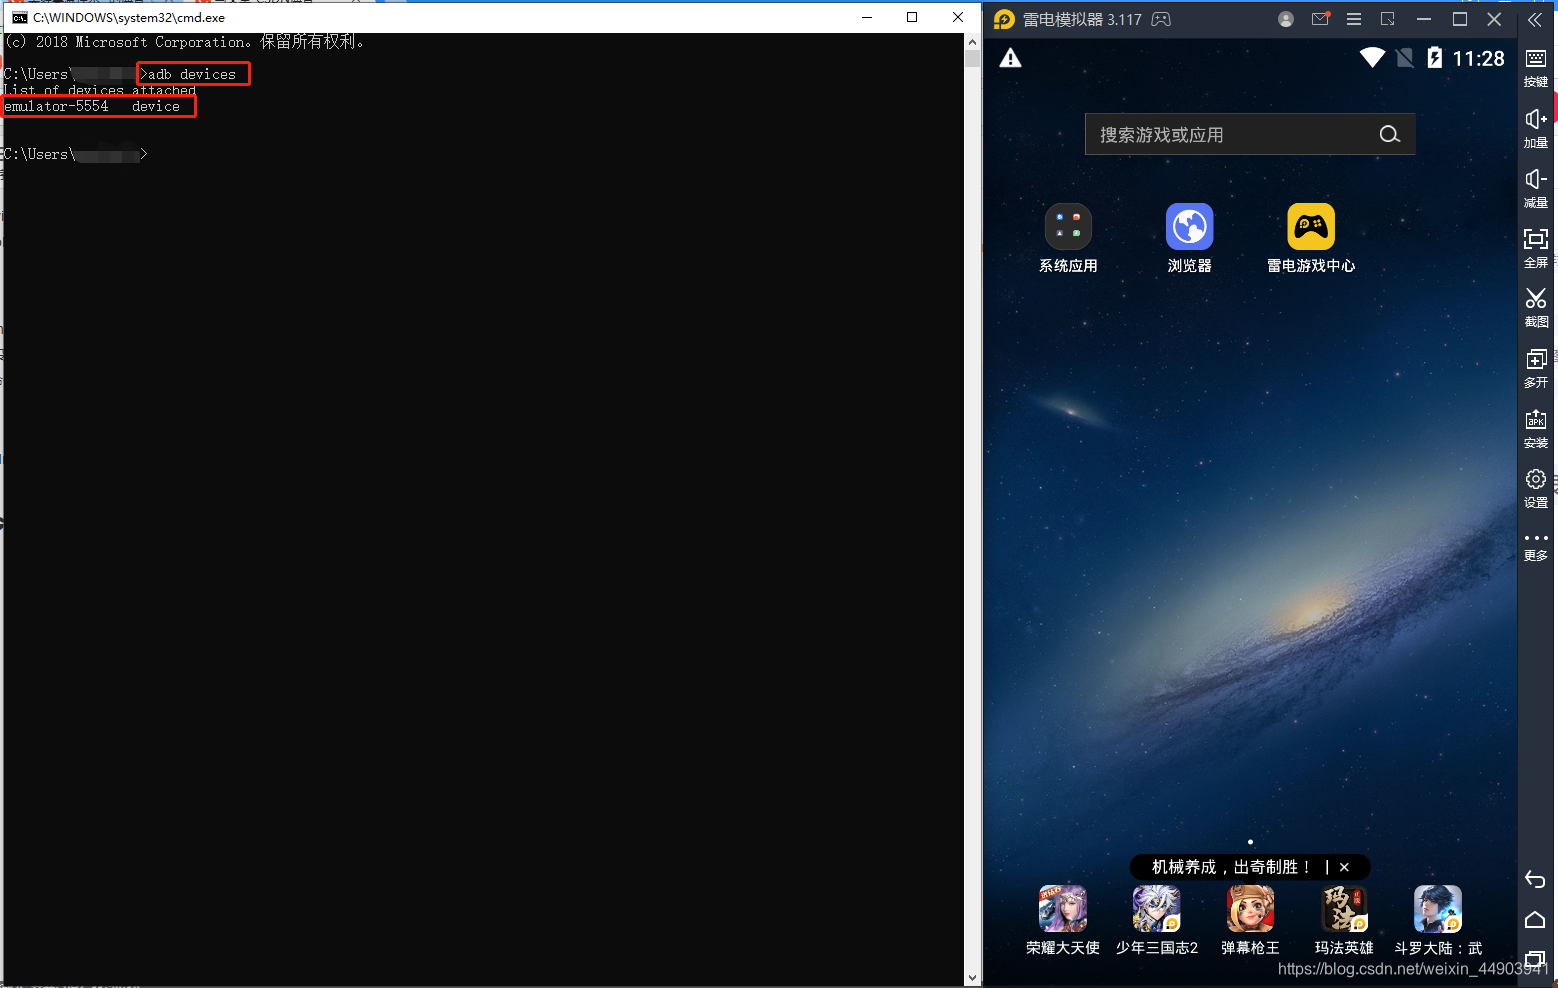Switch emulator to 全屏 fullscreen
1558x988 pixels.
click(1536, 248)
